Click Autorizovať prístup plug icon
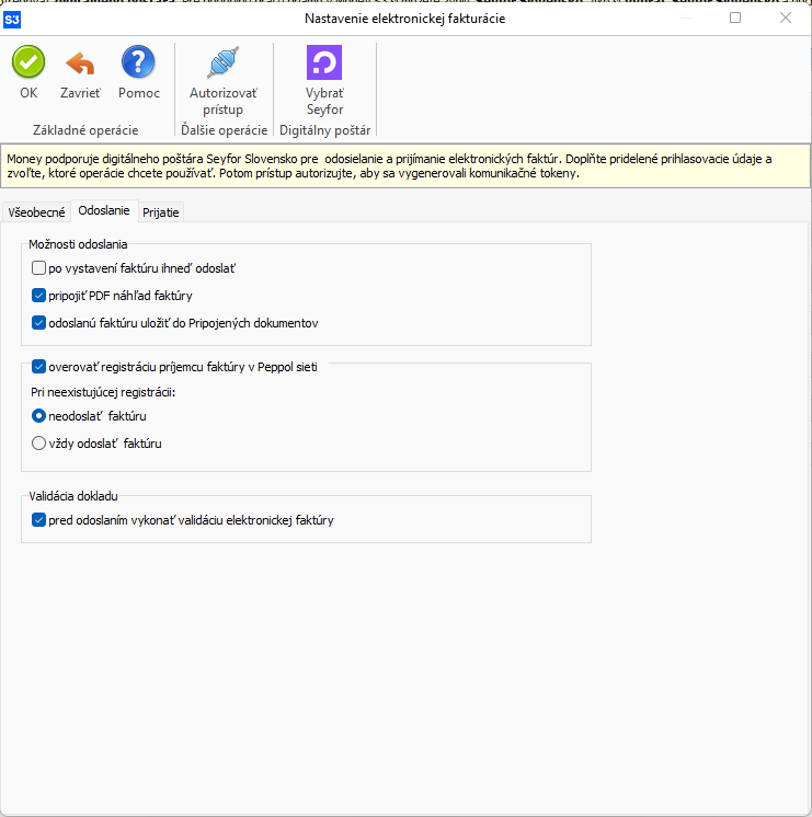812x817 pixels. pyautogui.click(x=223, y=62)
